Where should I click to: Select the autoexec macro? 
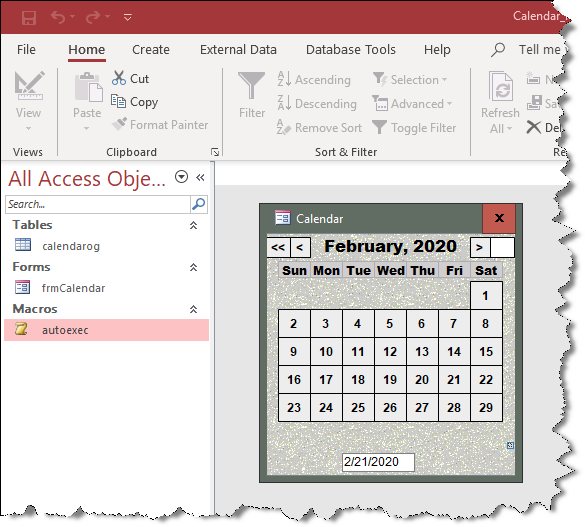click(x=106, y=330)
